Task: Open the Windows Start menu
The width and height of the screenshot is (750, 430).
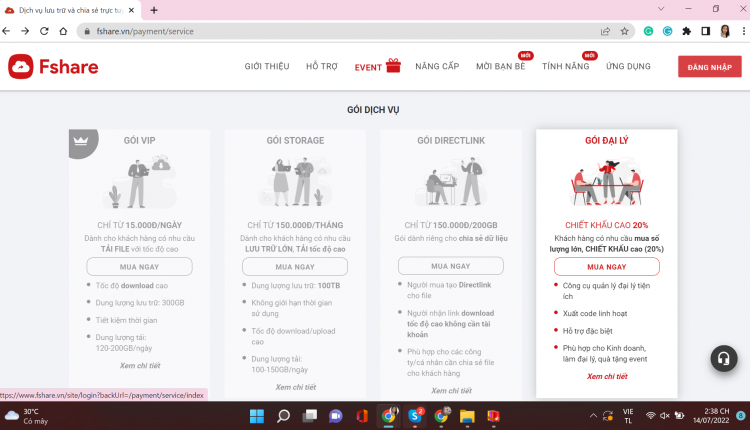Action: (x=257, y=416)
